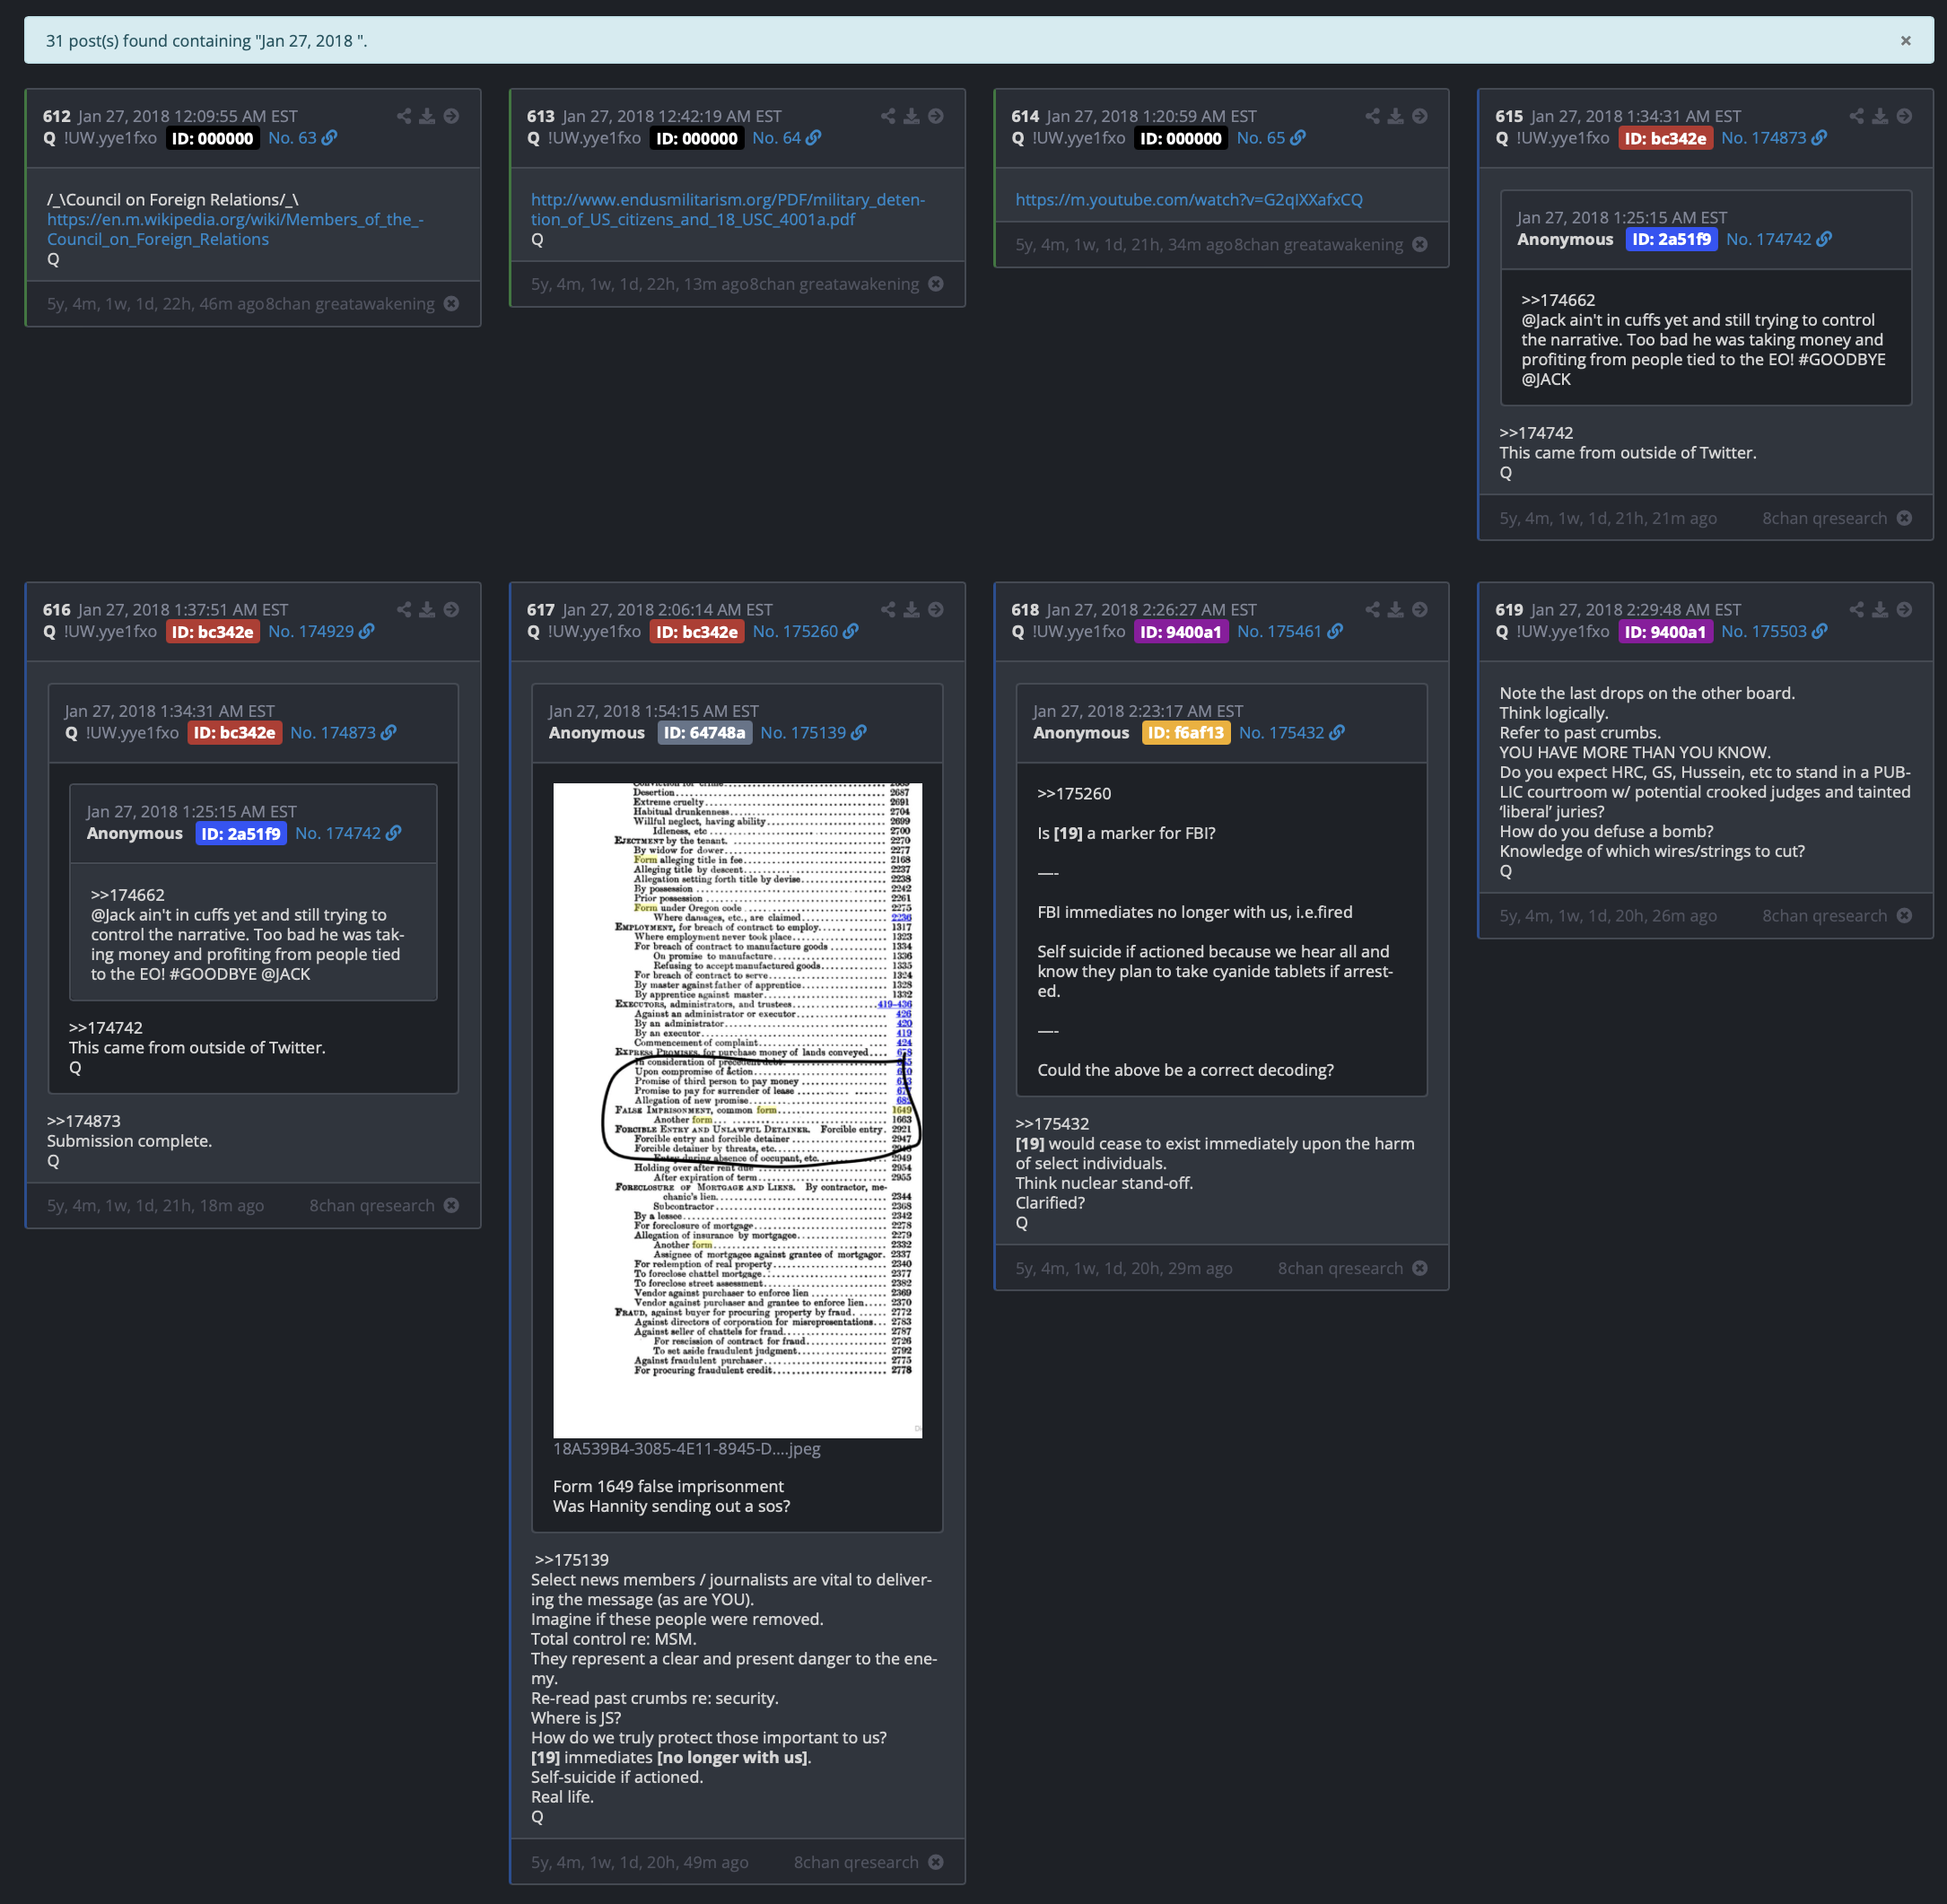Share post 618
Viewport: 1947px width, 1904px height.
(1372, 609)
